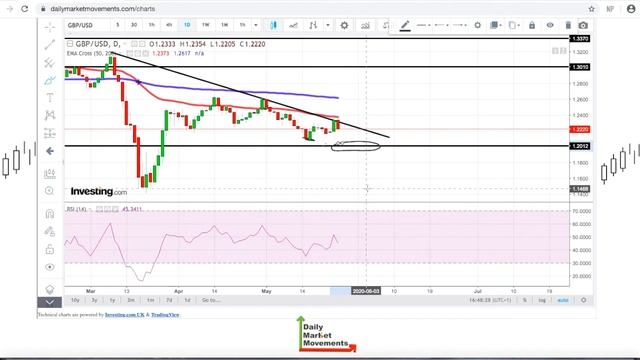Set the time range to 3m
Viewport: 640px width, 360px height.
click(x=131, y=300)
